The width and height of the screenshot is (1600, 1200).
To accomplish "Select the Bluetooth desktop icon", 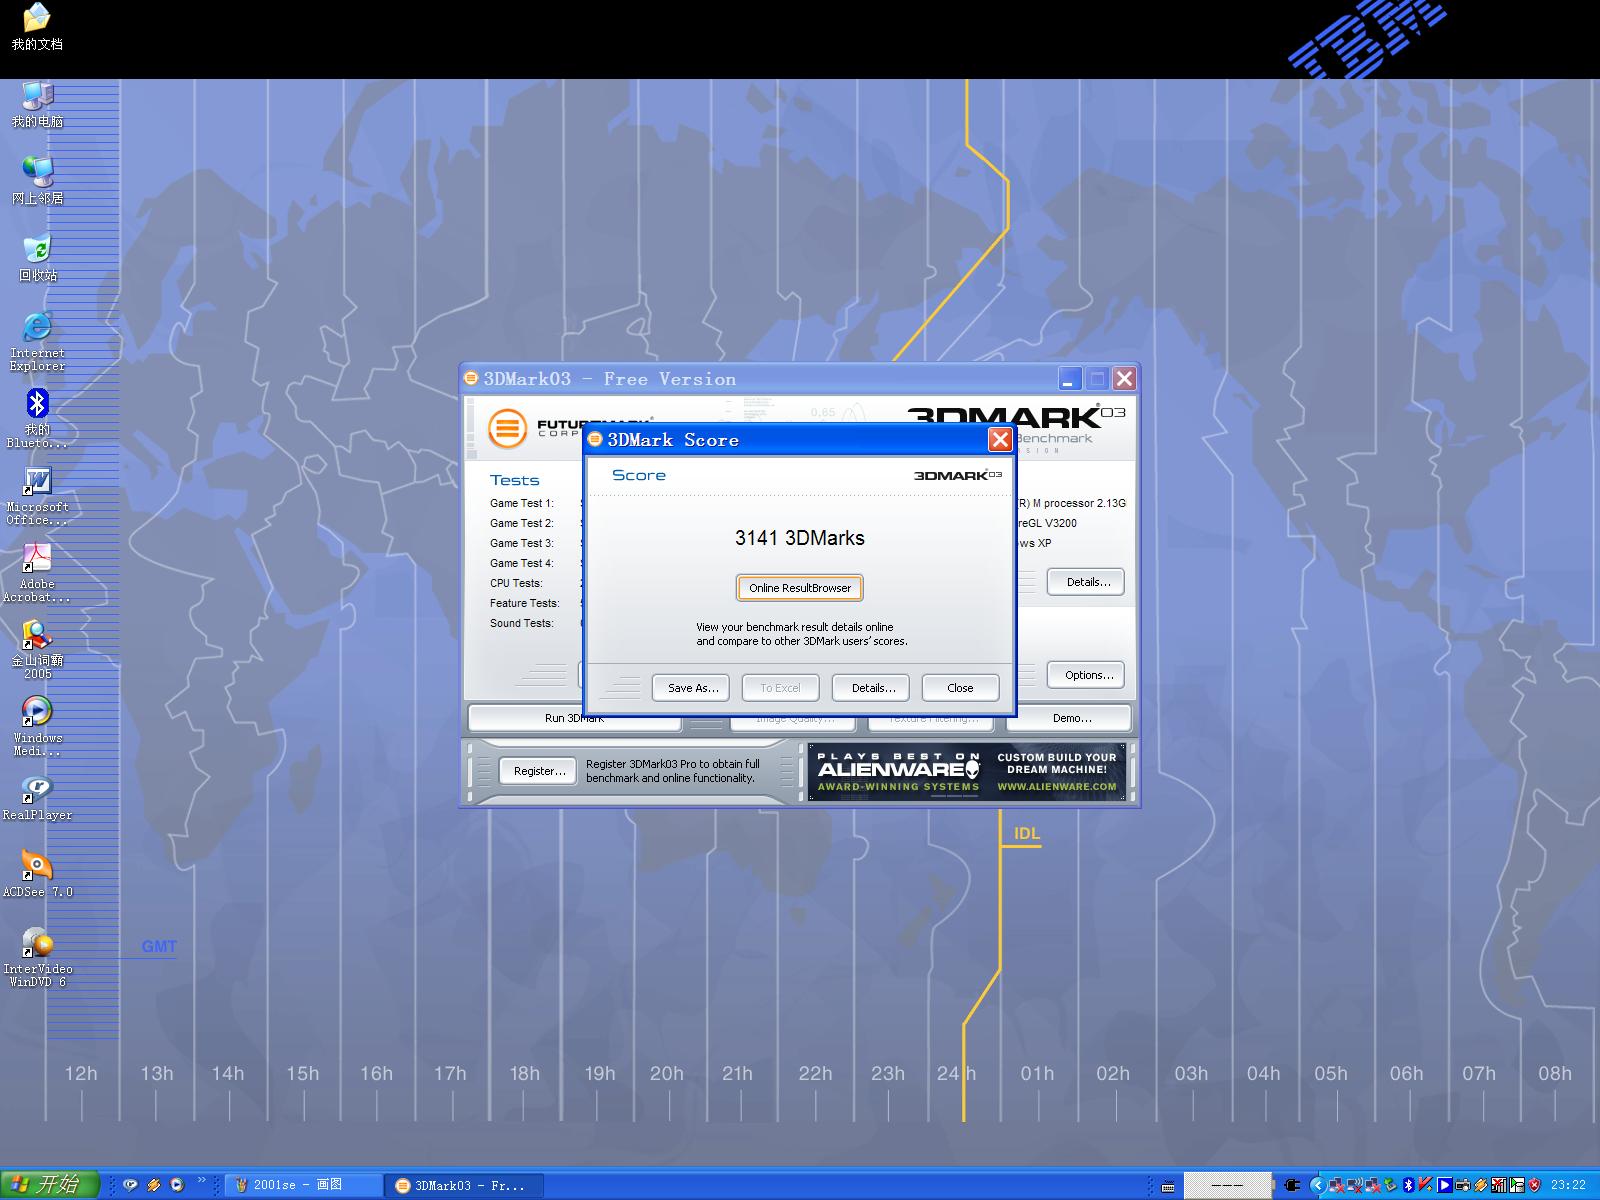I will [37, 405].
